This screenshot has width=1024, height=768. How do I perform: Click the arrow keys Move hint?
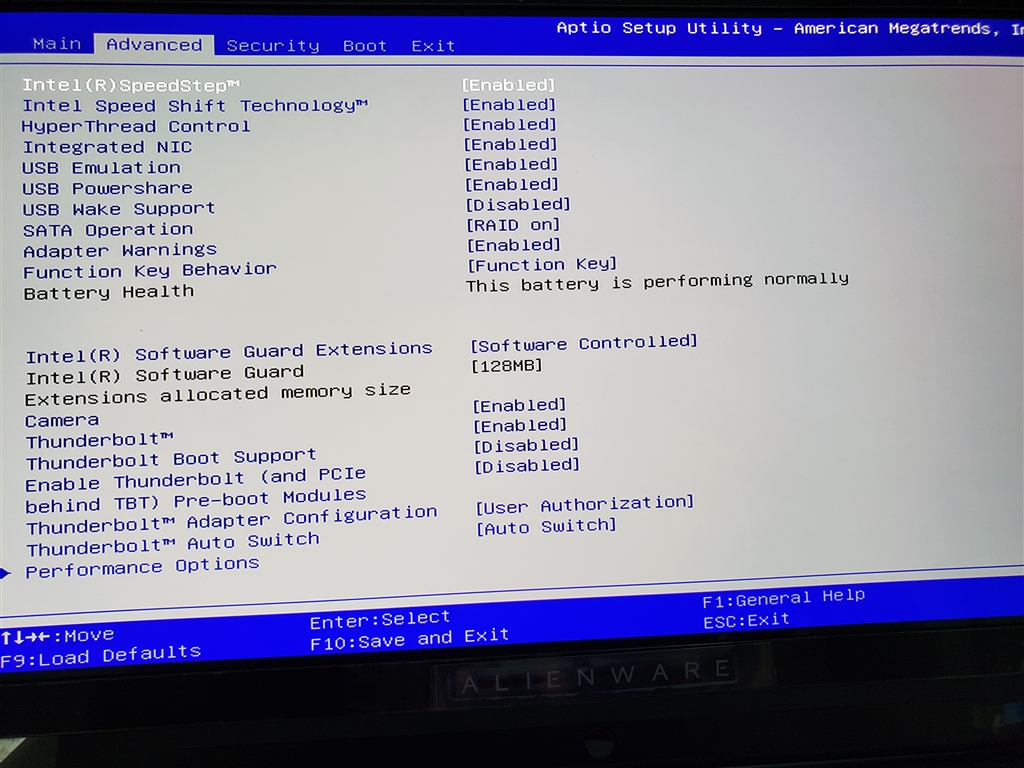tap(57, 635)
